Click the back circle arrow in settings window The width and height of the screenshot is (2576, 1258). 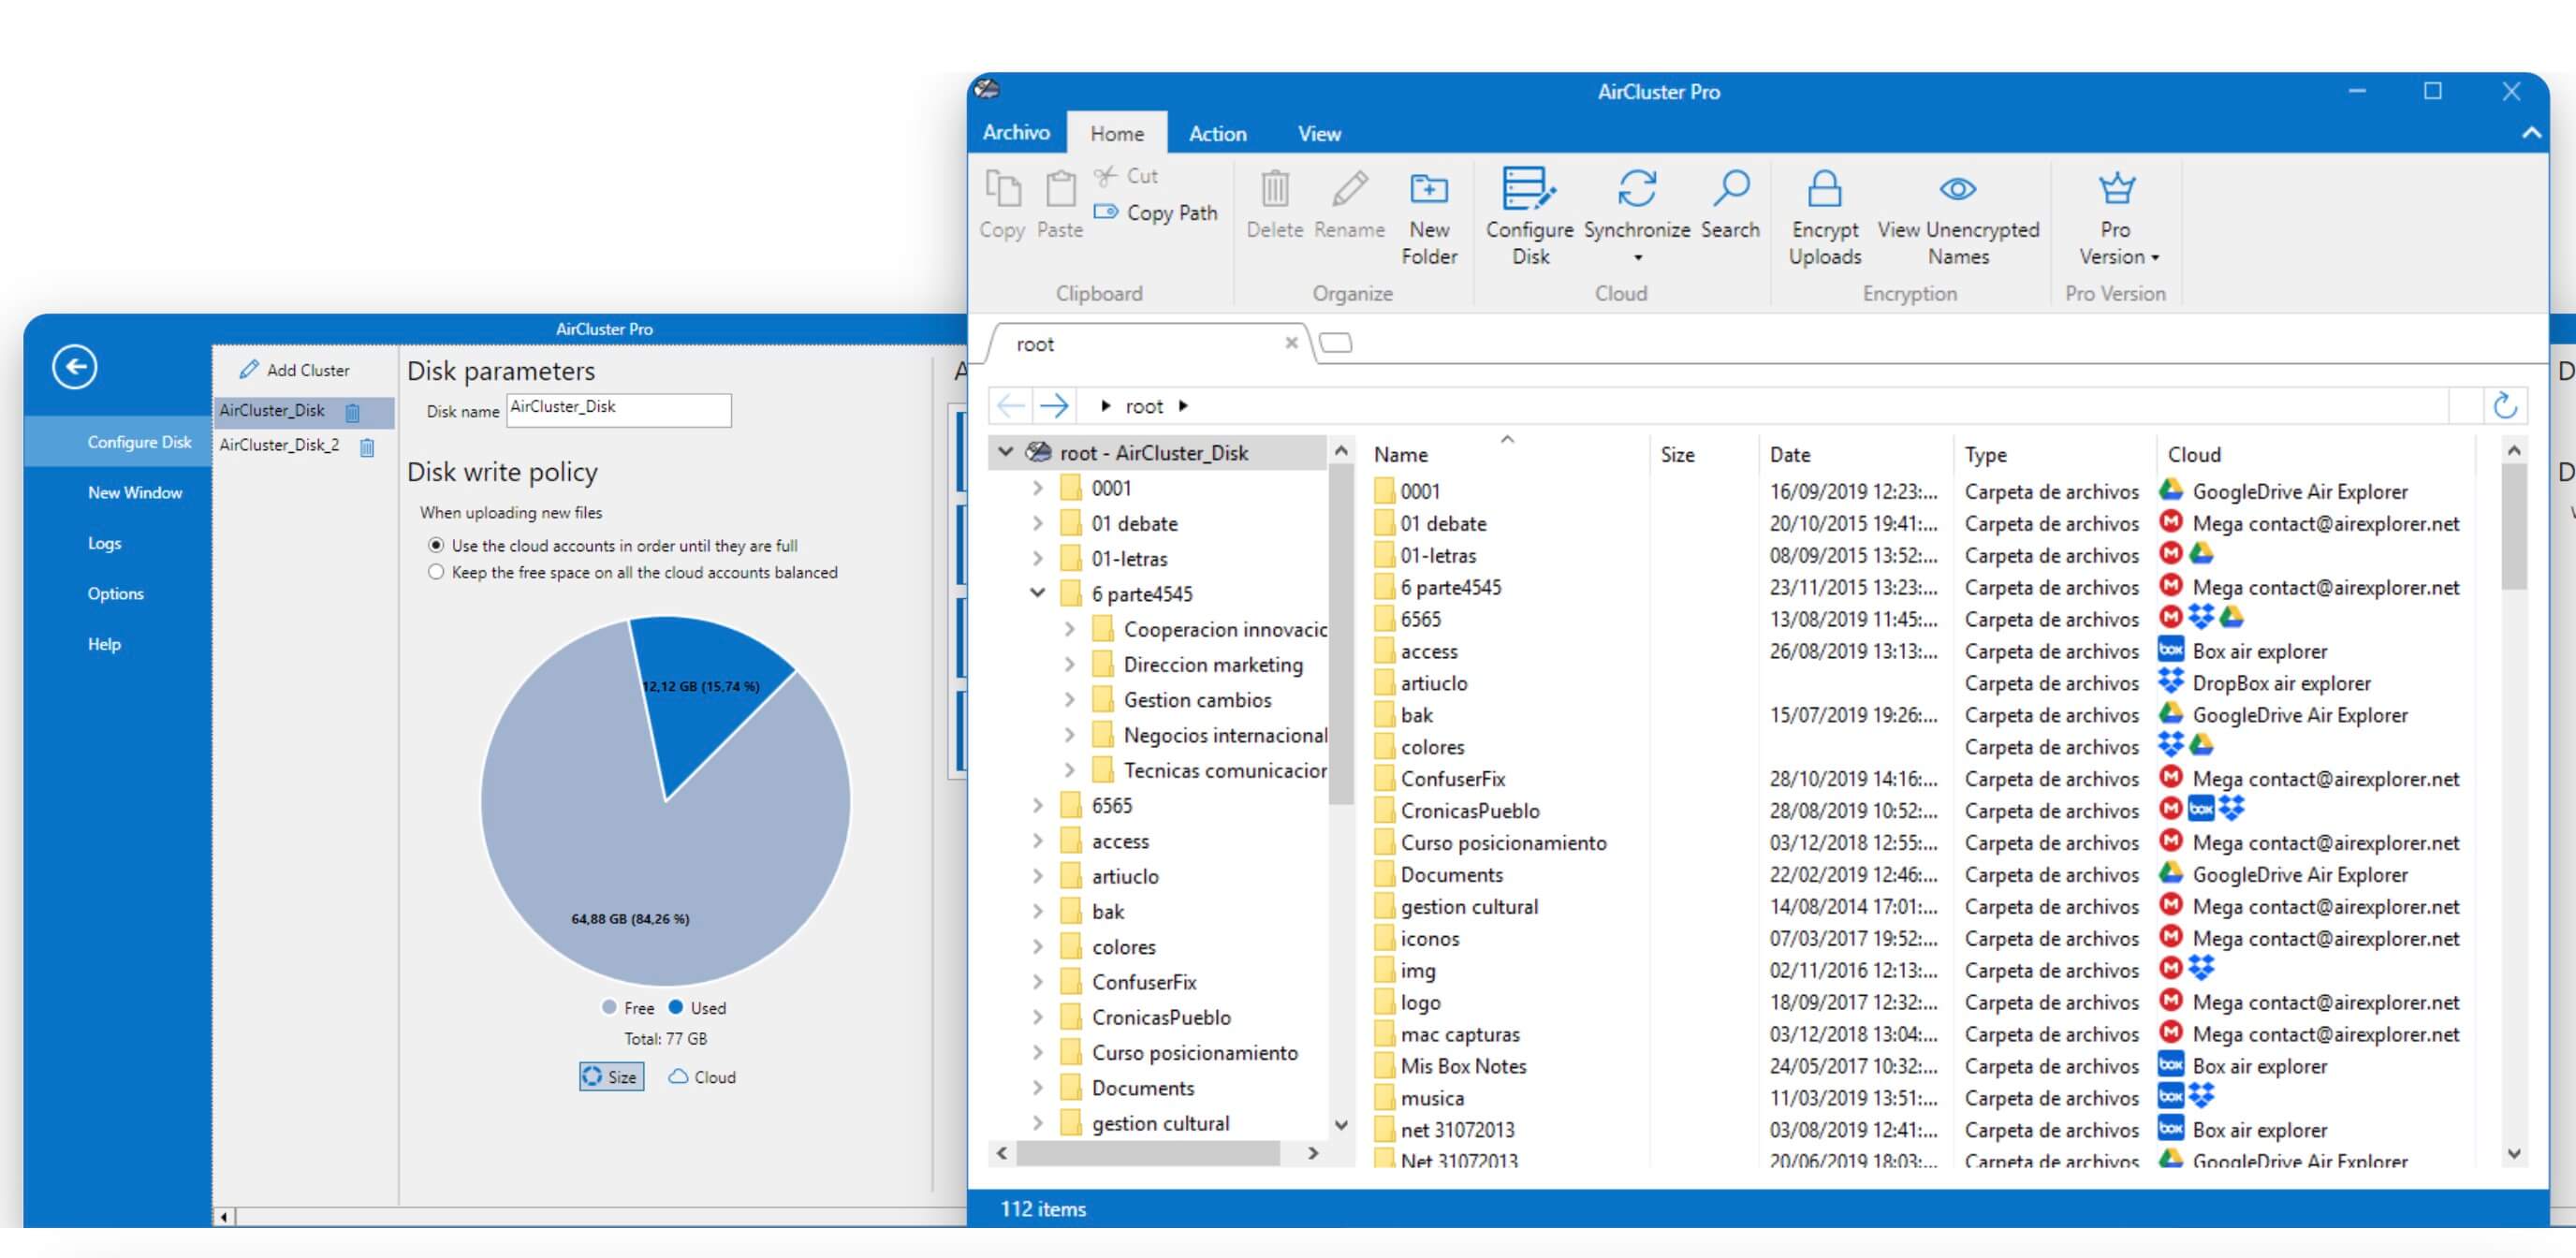75,367
